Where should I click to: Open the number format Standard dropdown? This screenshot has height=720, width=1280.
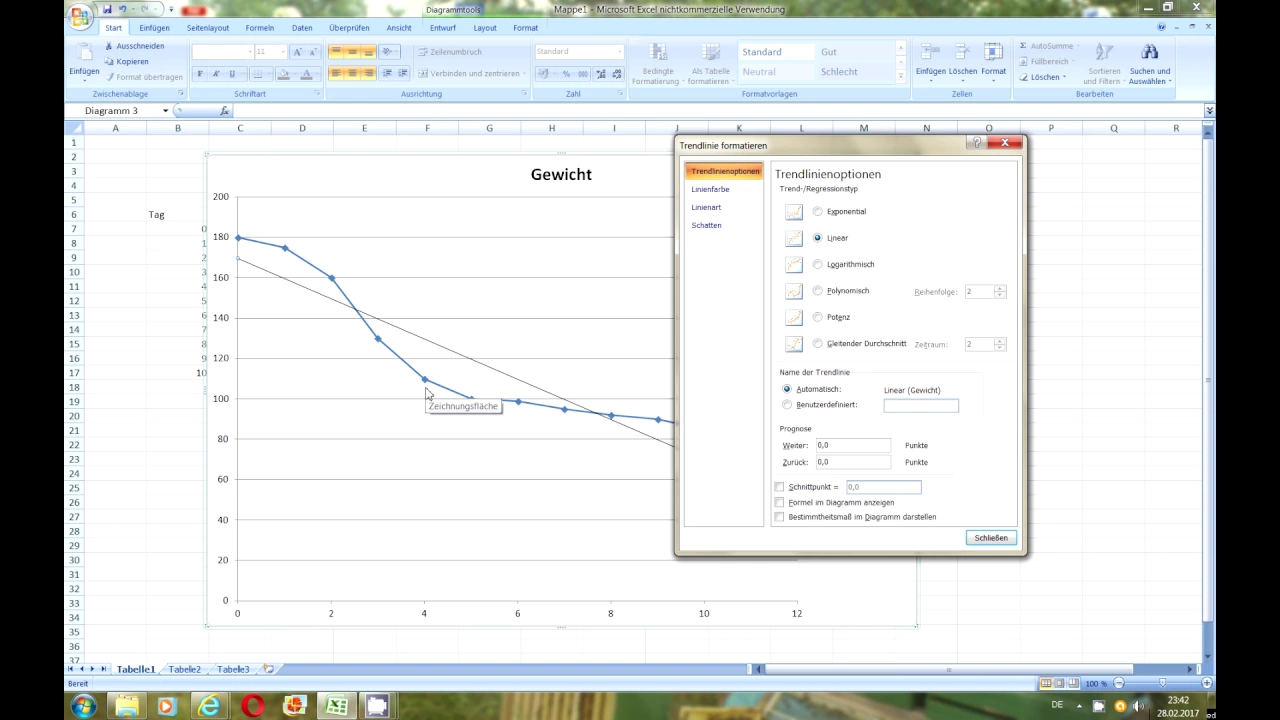tap(619, 52)
